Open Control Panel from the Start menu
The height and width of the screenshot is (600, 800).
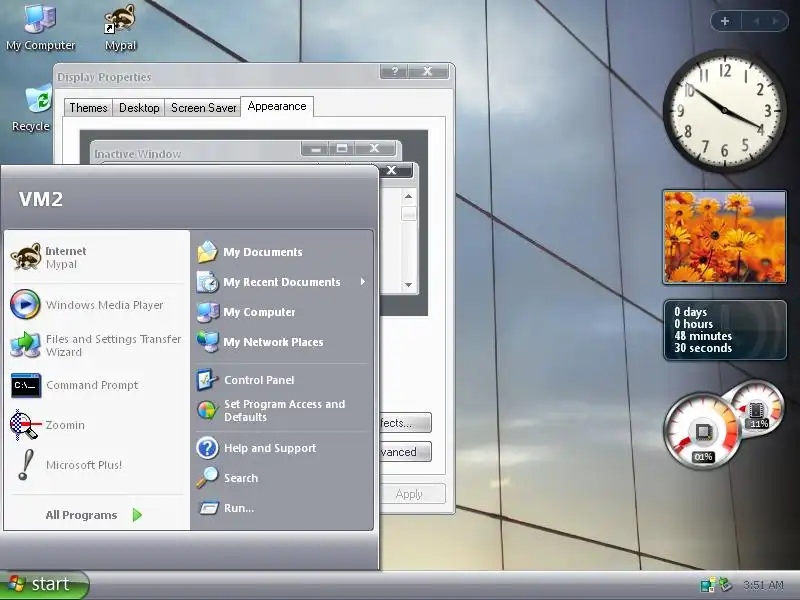pyautogui.click(x=282, y=380)
